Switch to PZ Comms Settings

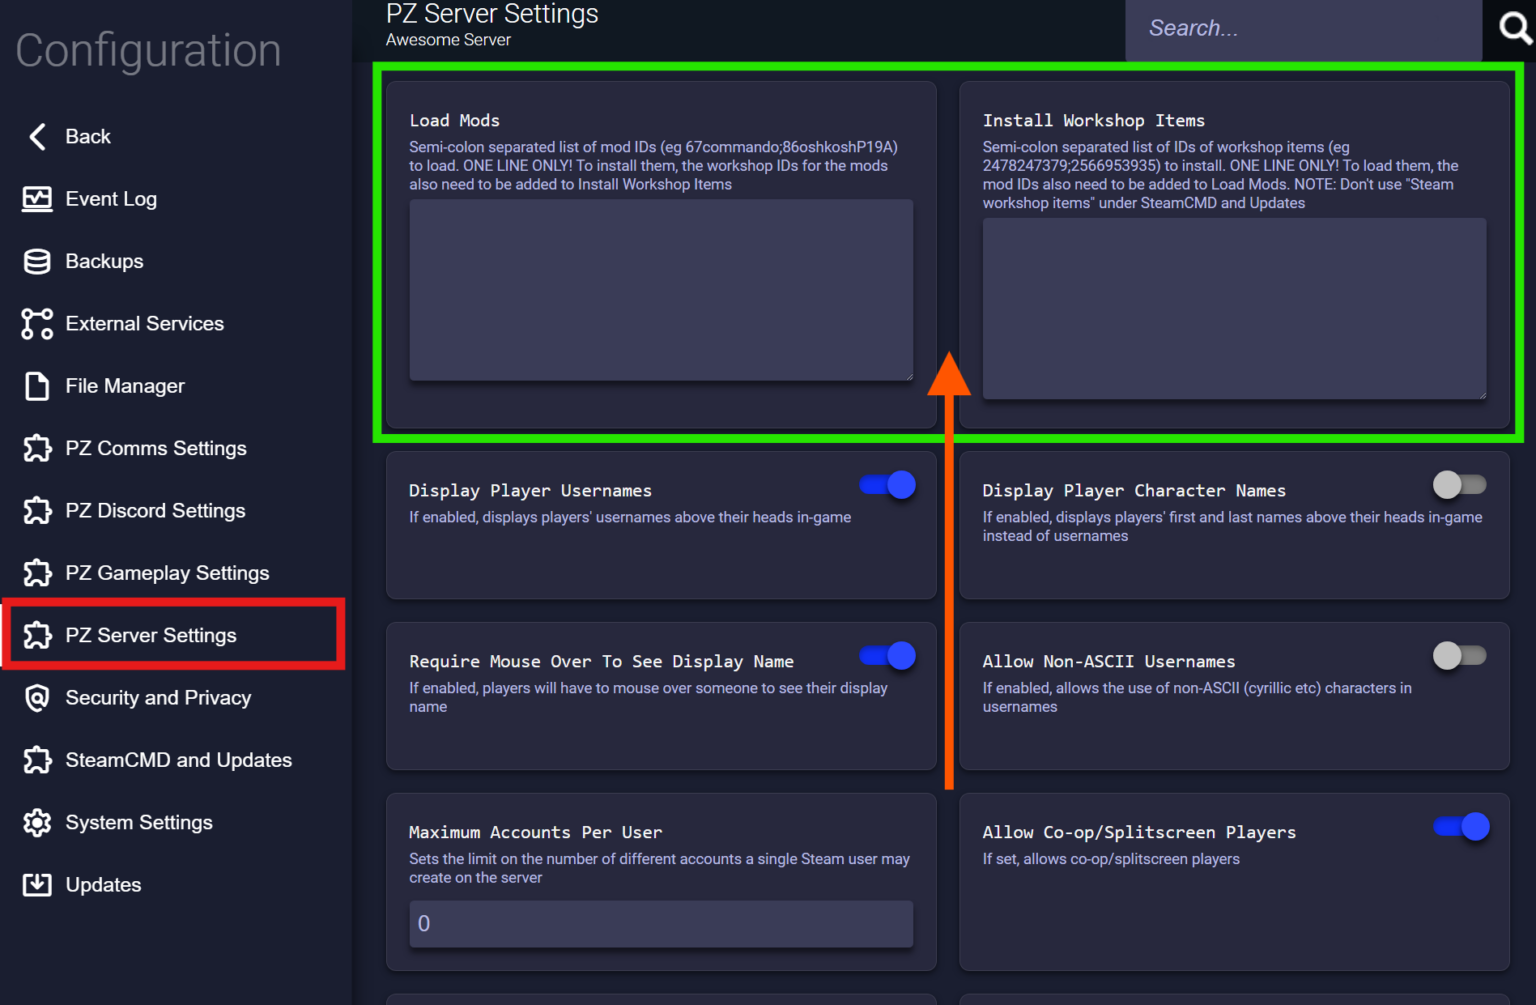click(x=156, y=448)
